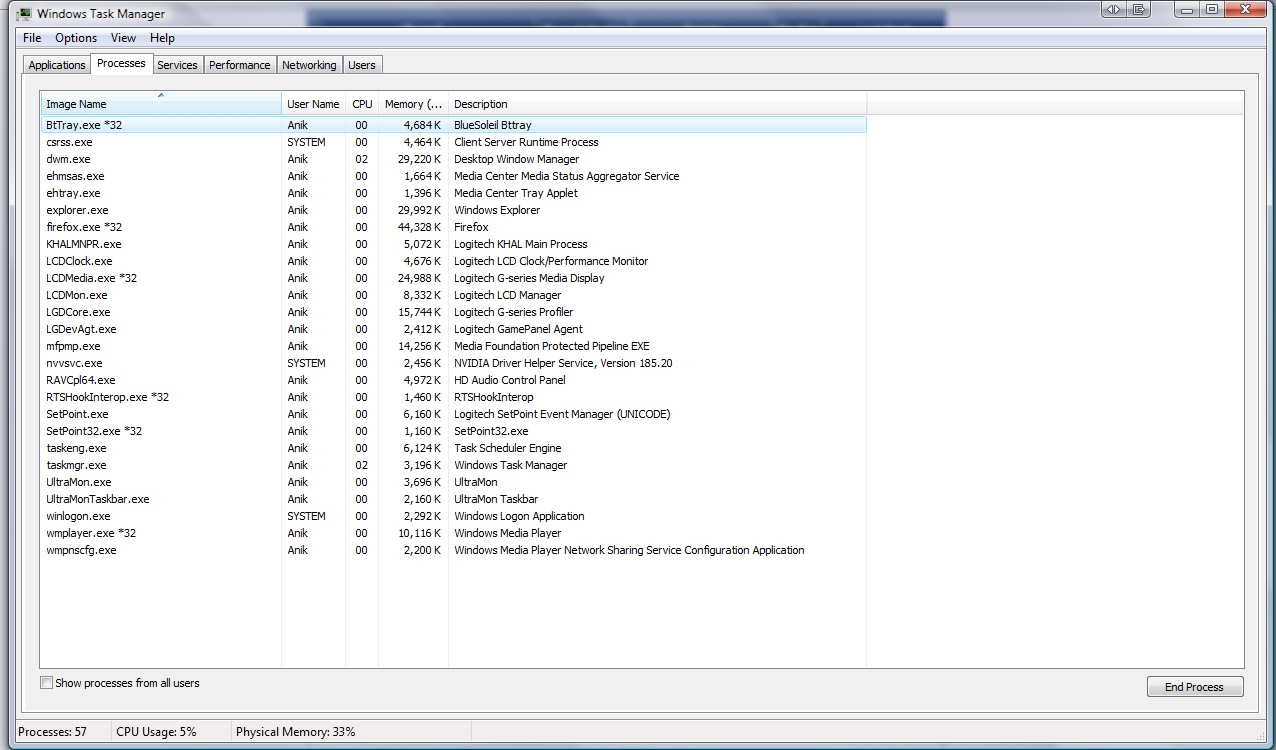Viewport: 1276px width, 750px height.
Task: Select the UltraMon.exe process
Action: [x=453, y=482]
